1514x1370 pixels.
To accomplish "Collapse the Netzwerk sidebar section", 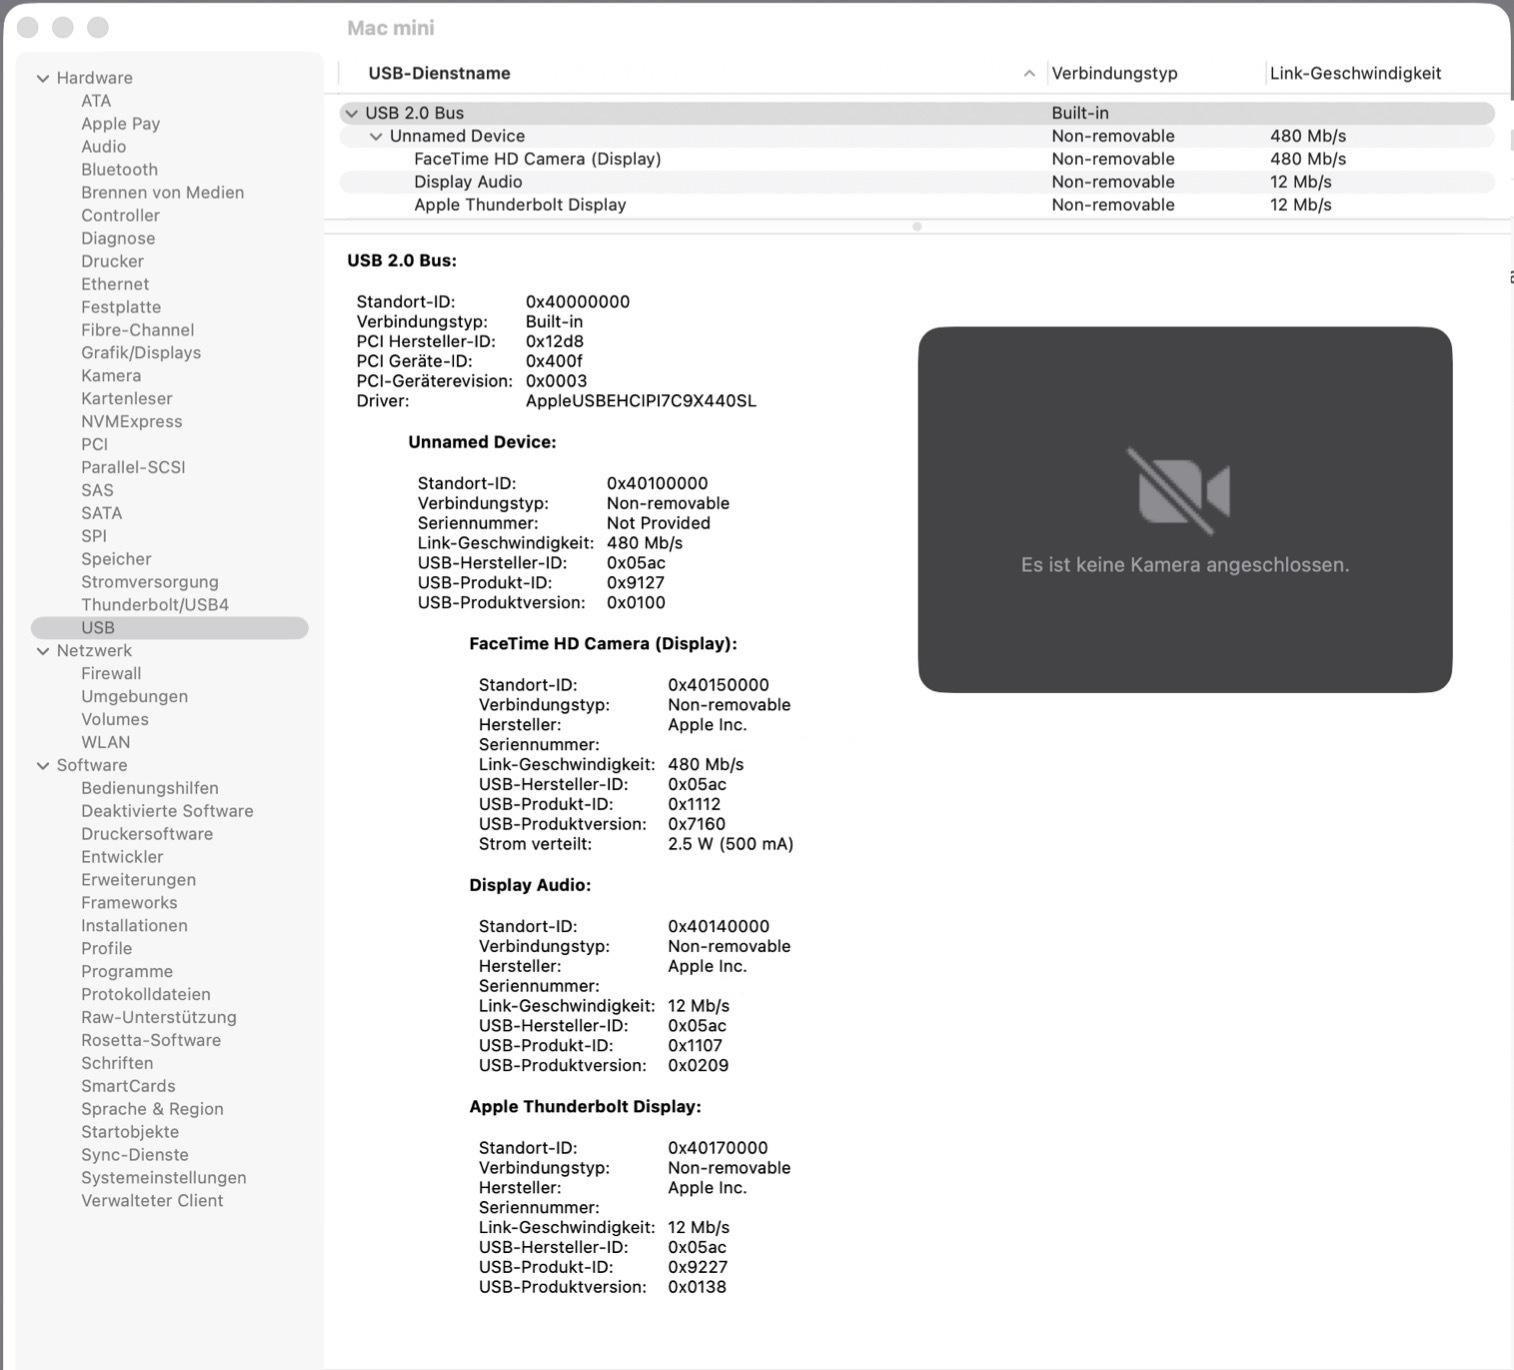I will 43,651.
